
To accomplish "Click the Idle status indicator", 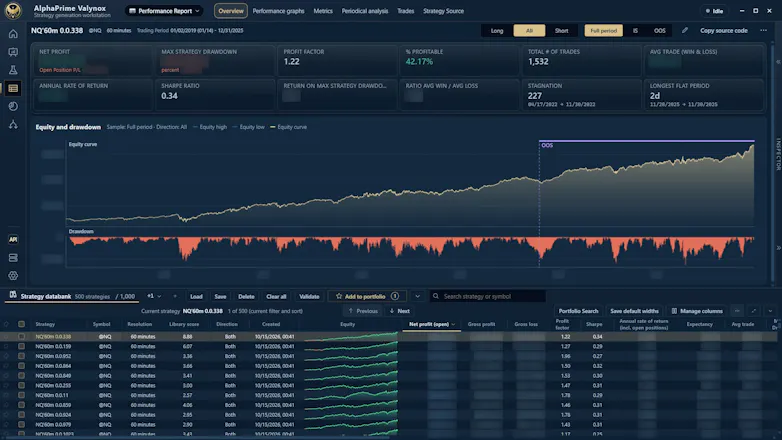I will pyautogui.click(x=714, y=11).
